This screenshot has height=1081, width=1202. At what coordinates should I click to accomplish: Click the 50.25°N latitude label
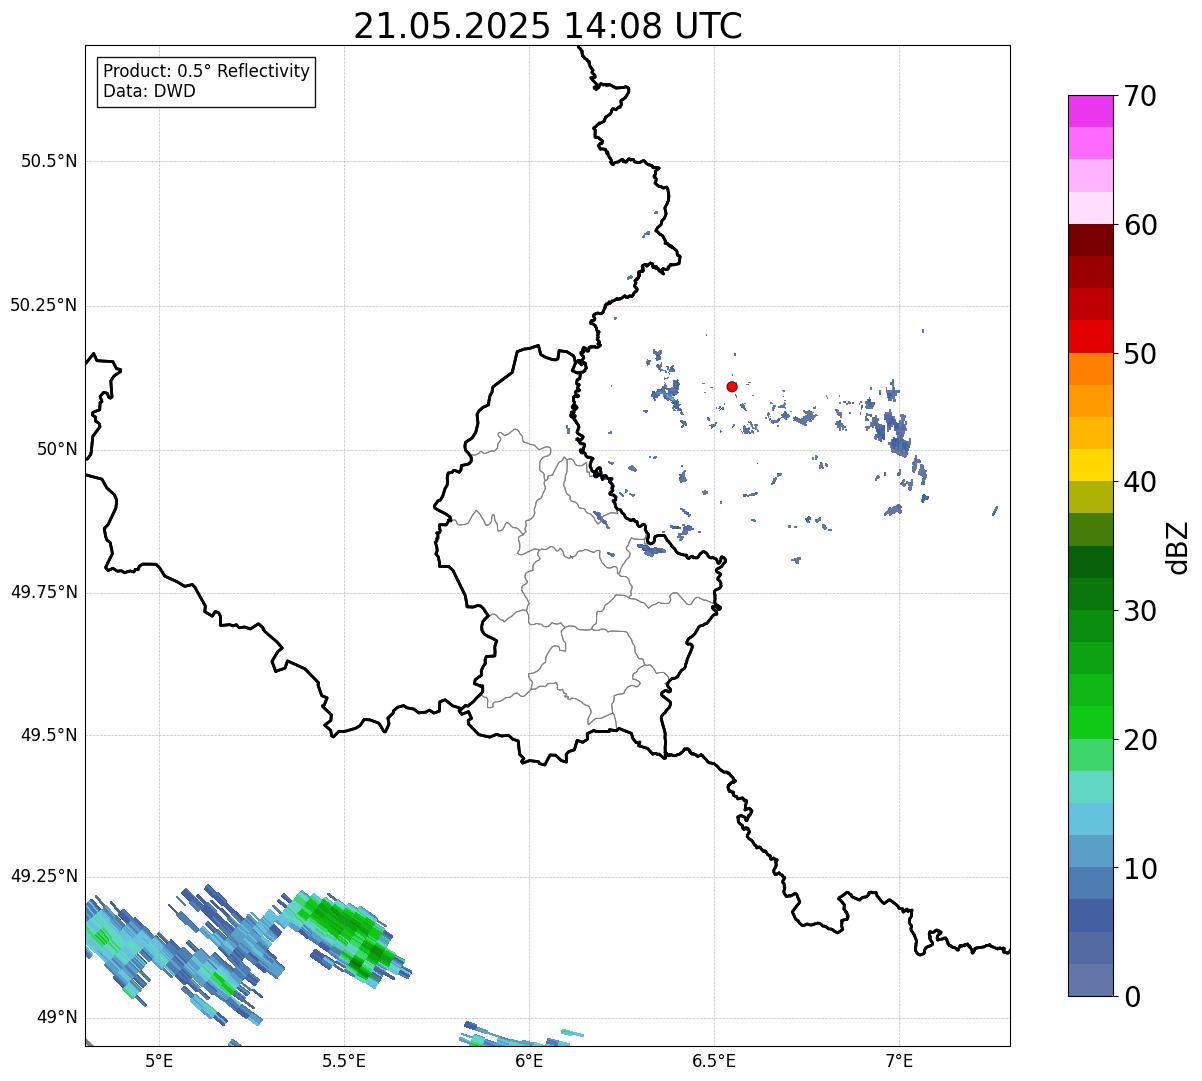click(x=44, y=305)
